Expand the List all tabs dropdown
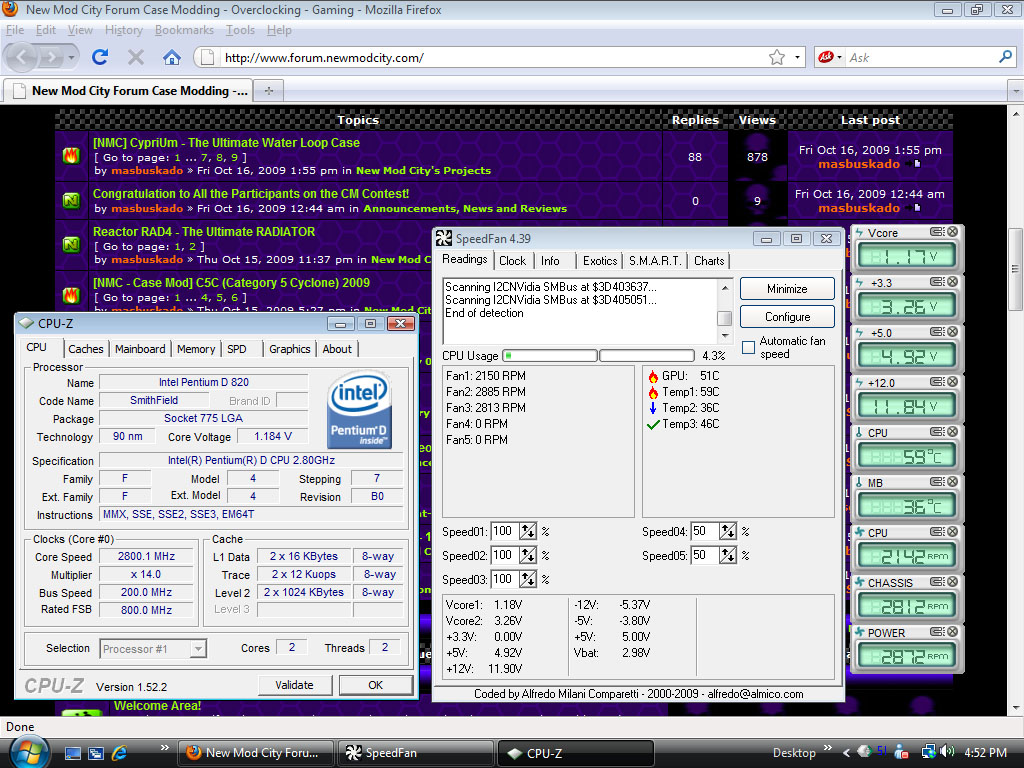The height and width of the screenshot is (768, 1024). tap(1016, 91)
